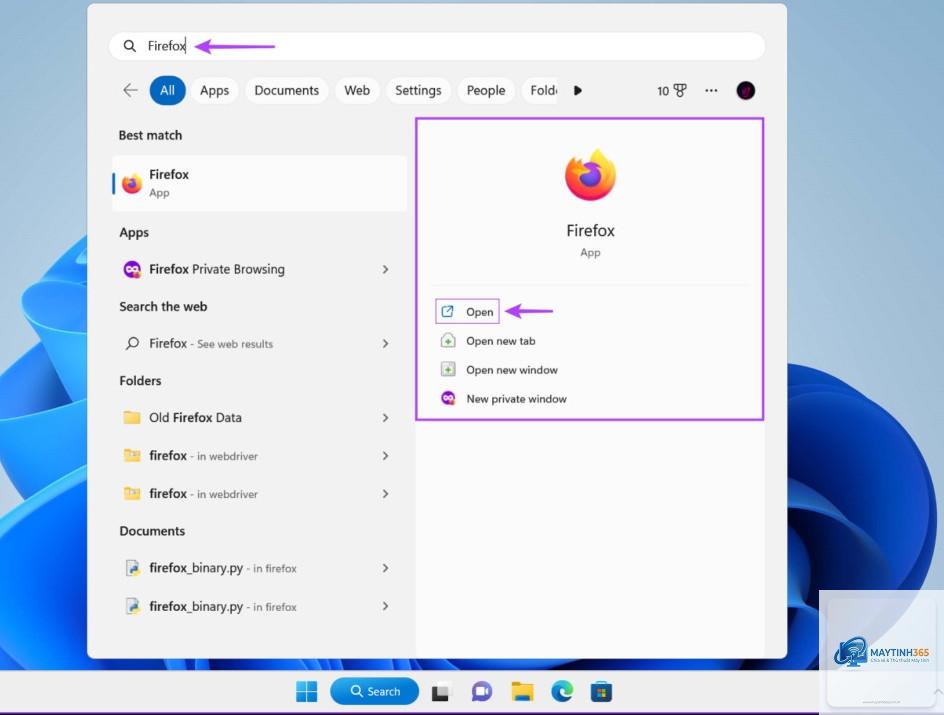The width and height of the screenshot is (944, 715).
Task: Switch to the Documents filter tab
Action: [287, 90]
